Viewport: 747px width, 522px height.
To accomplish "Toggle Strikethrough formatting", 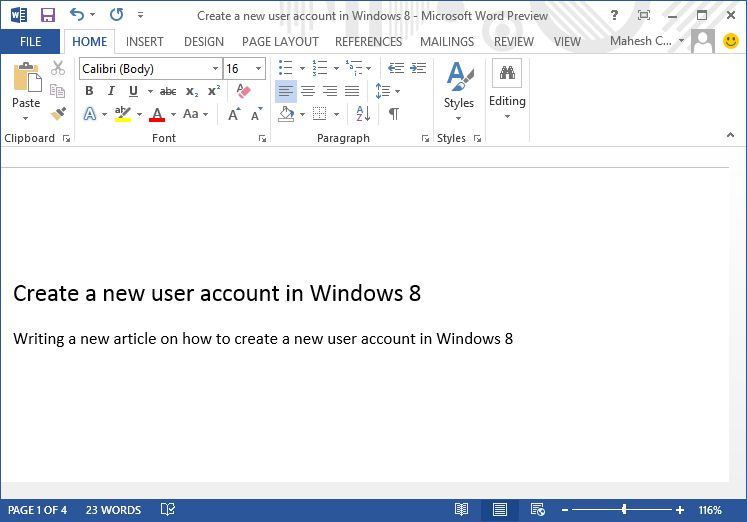I will click(x=168, y=91).
